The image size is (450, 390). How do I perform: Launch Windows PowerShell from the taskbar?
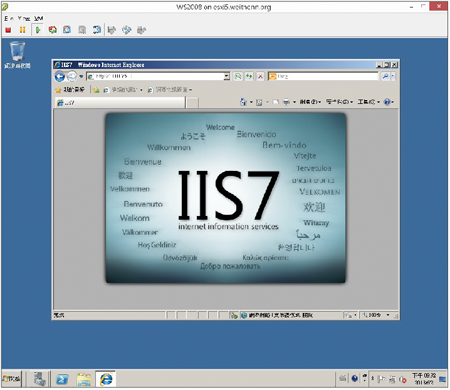[x=62, y=379]
